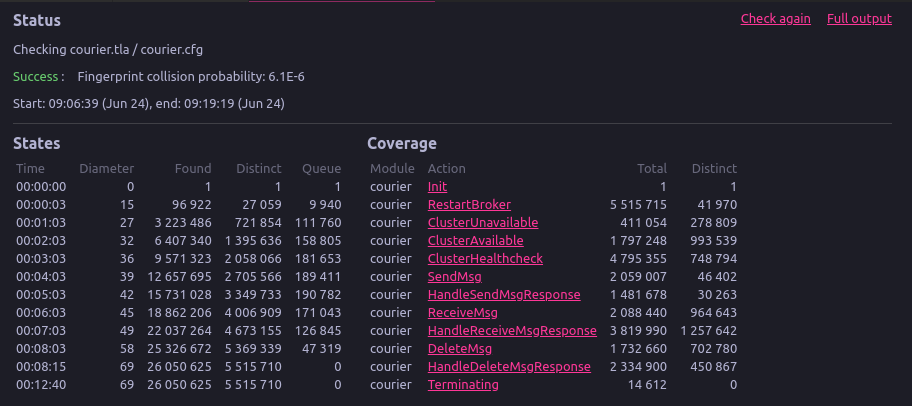The image size is (912, 406).
Task: Jump to ClusterAvailable action
Action: [476, 241]
